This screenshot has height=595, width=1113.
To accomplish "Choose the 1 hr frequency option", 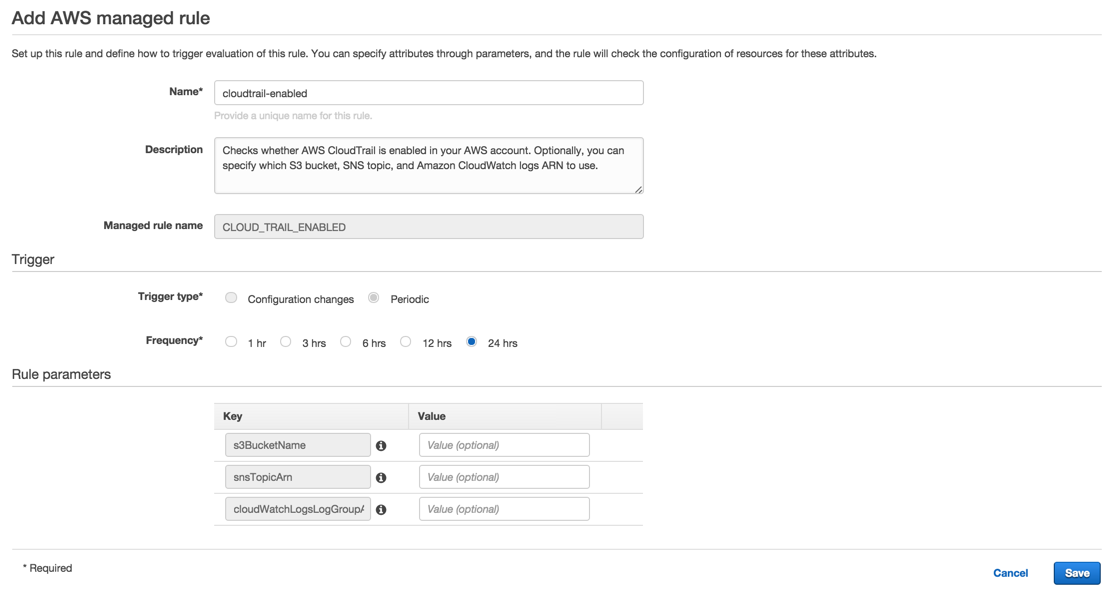I will 230,341.
